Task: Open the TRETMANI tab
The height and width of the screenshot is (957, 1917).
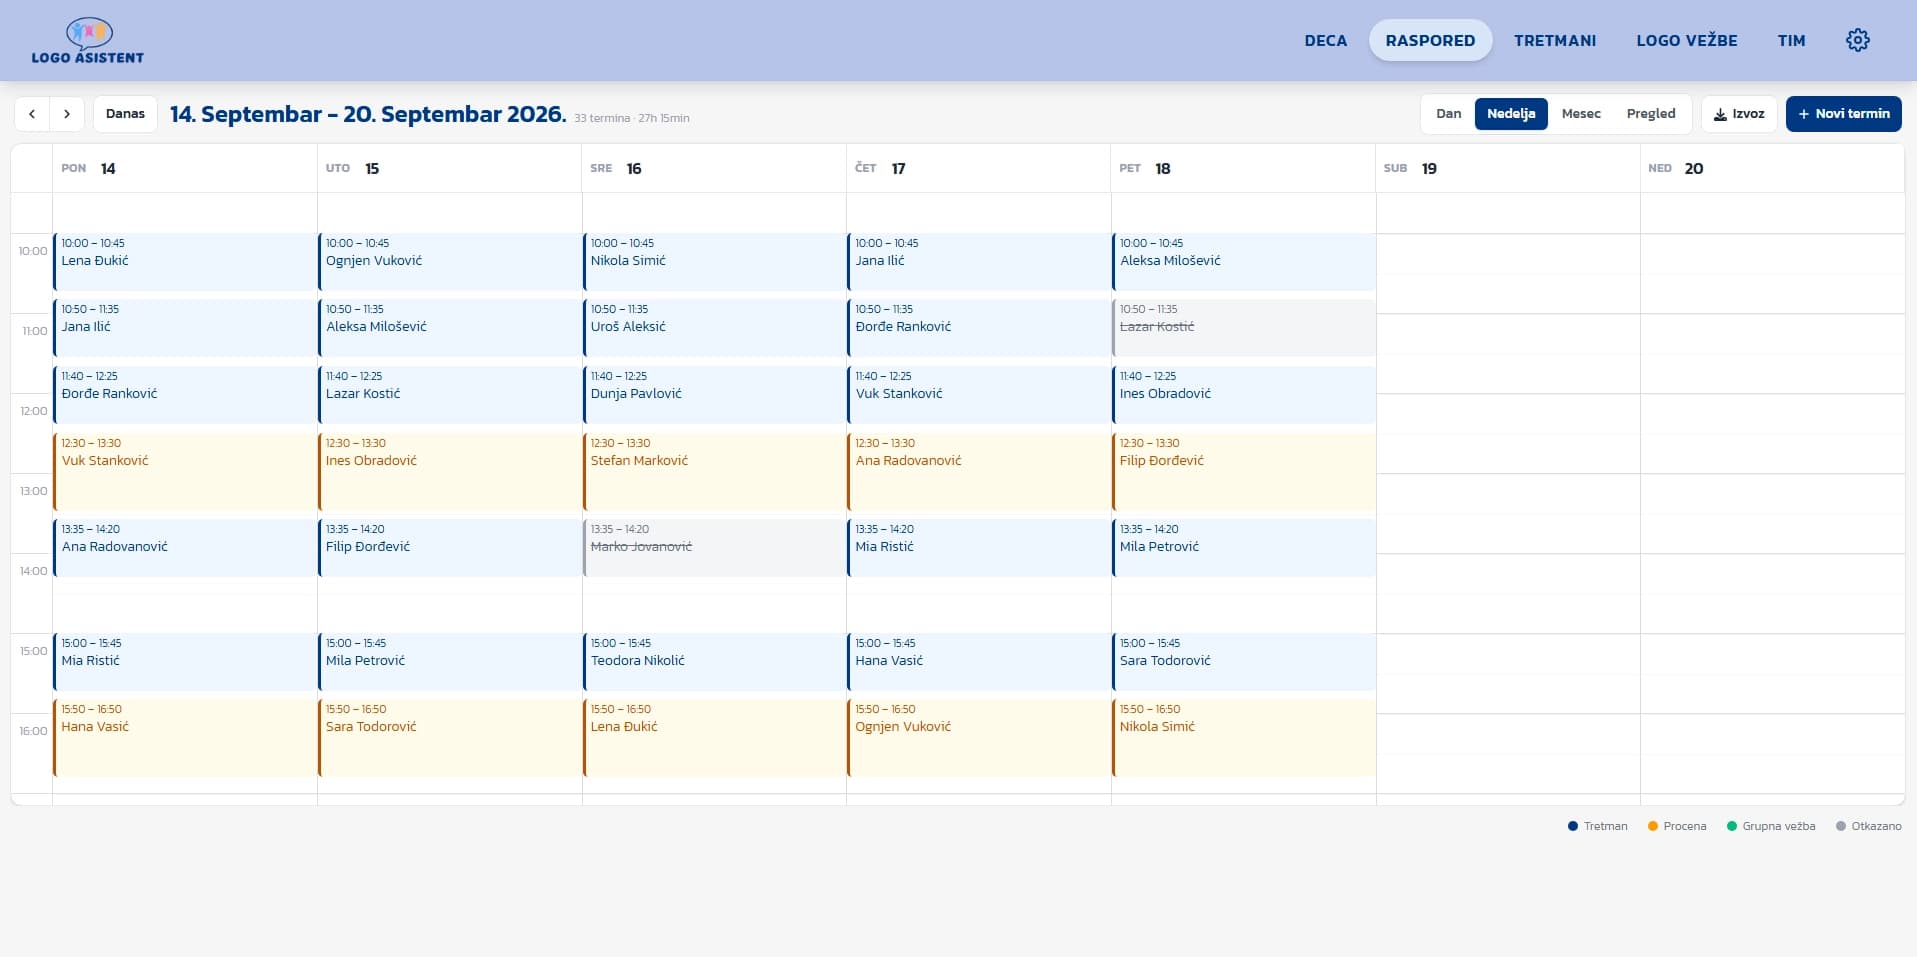Action: [1555, 41]
